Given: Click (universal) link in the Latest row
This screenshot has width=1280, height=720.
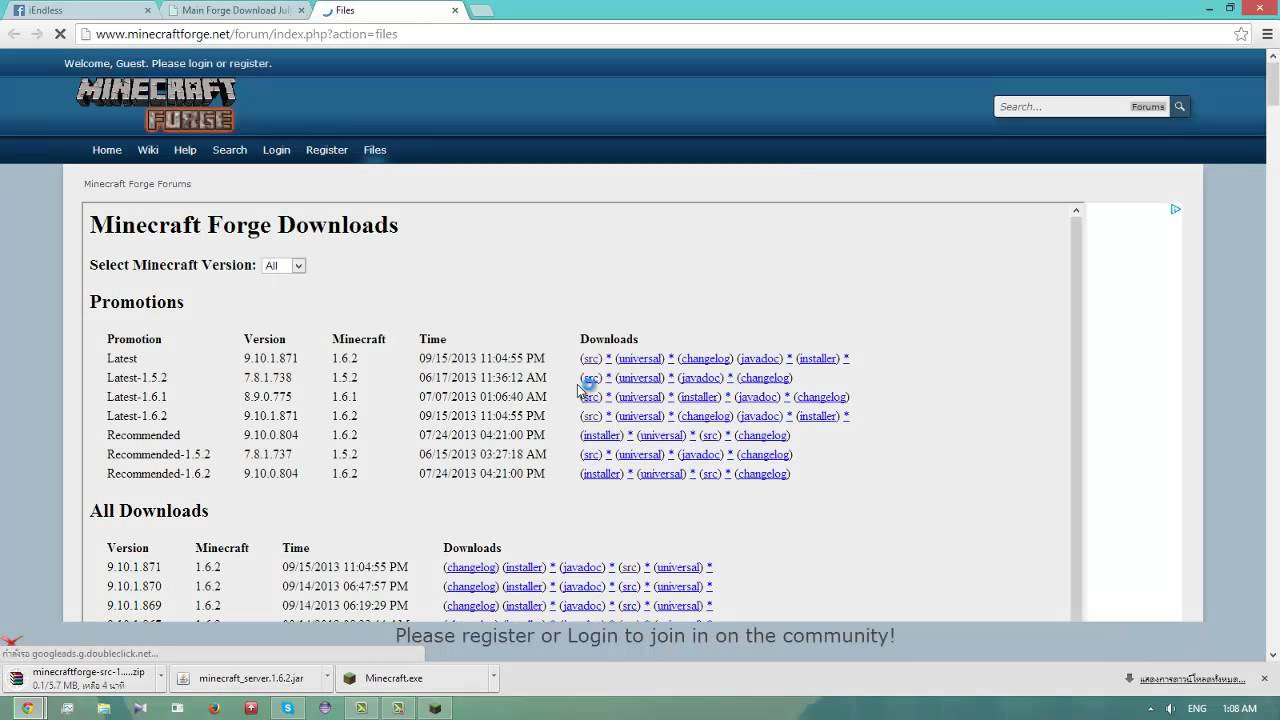Looking at the screenshot, I should click(640, 358).
